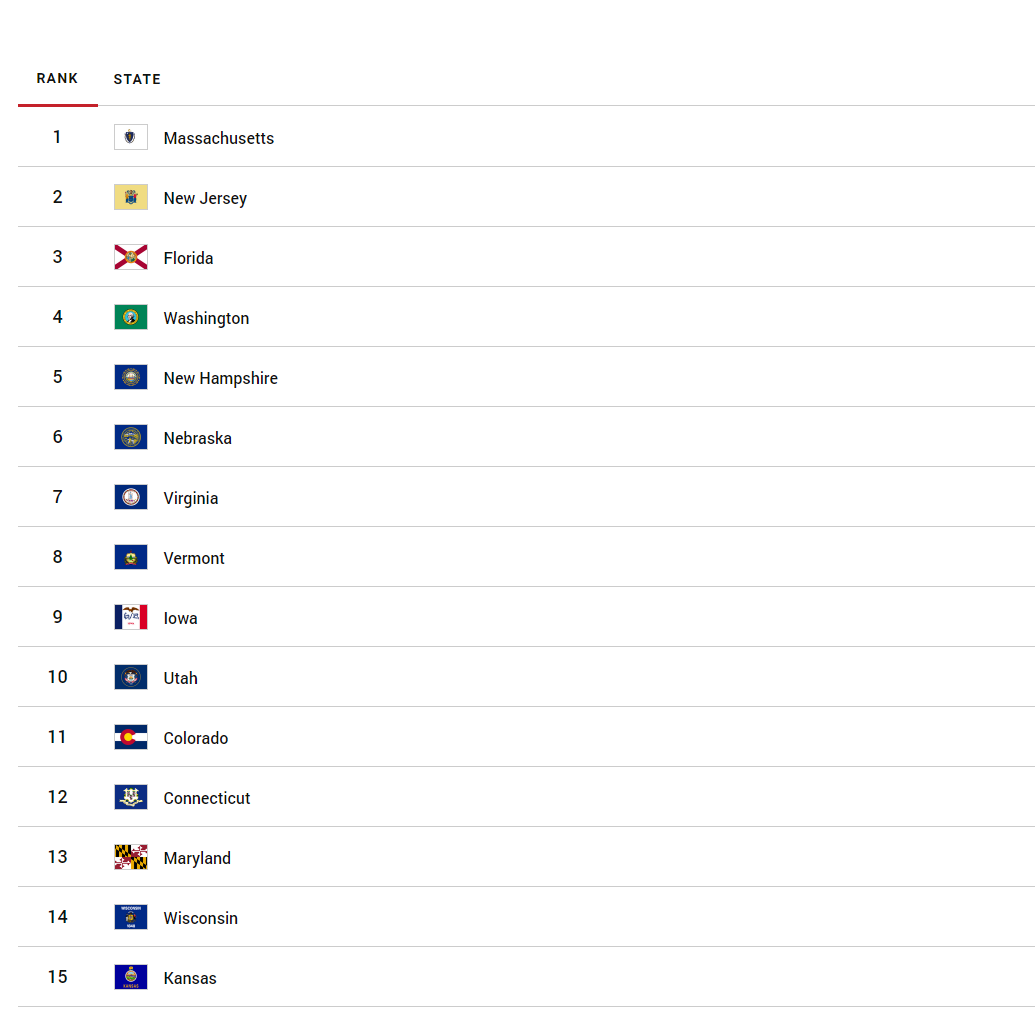This screenshot has width=1035, height=1009.
Task: Click the Florida flag icon
Action: (x=131, y=257)
